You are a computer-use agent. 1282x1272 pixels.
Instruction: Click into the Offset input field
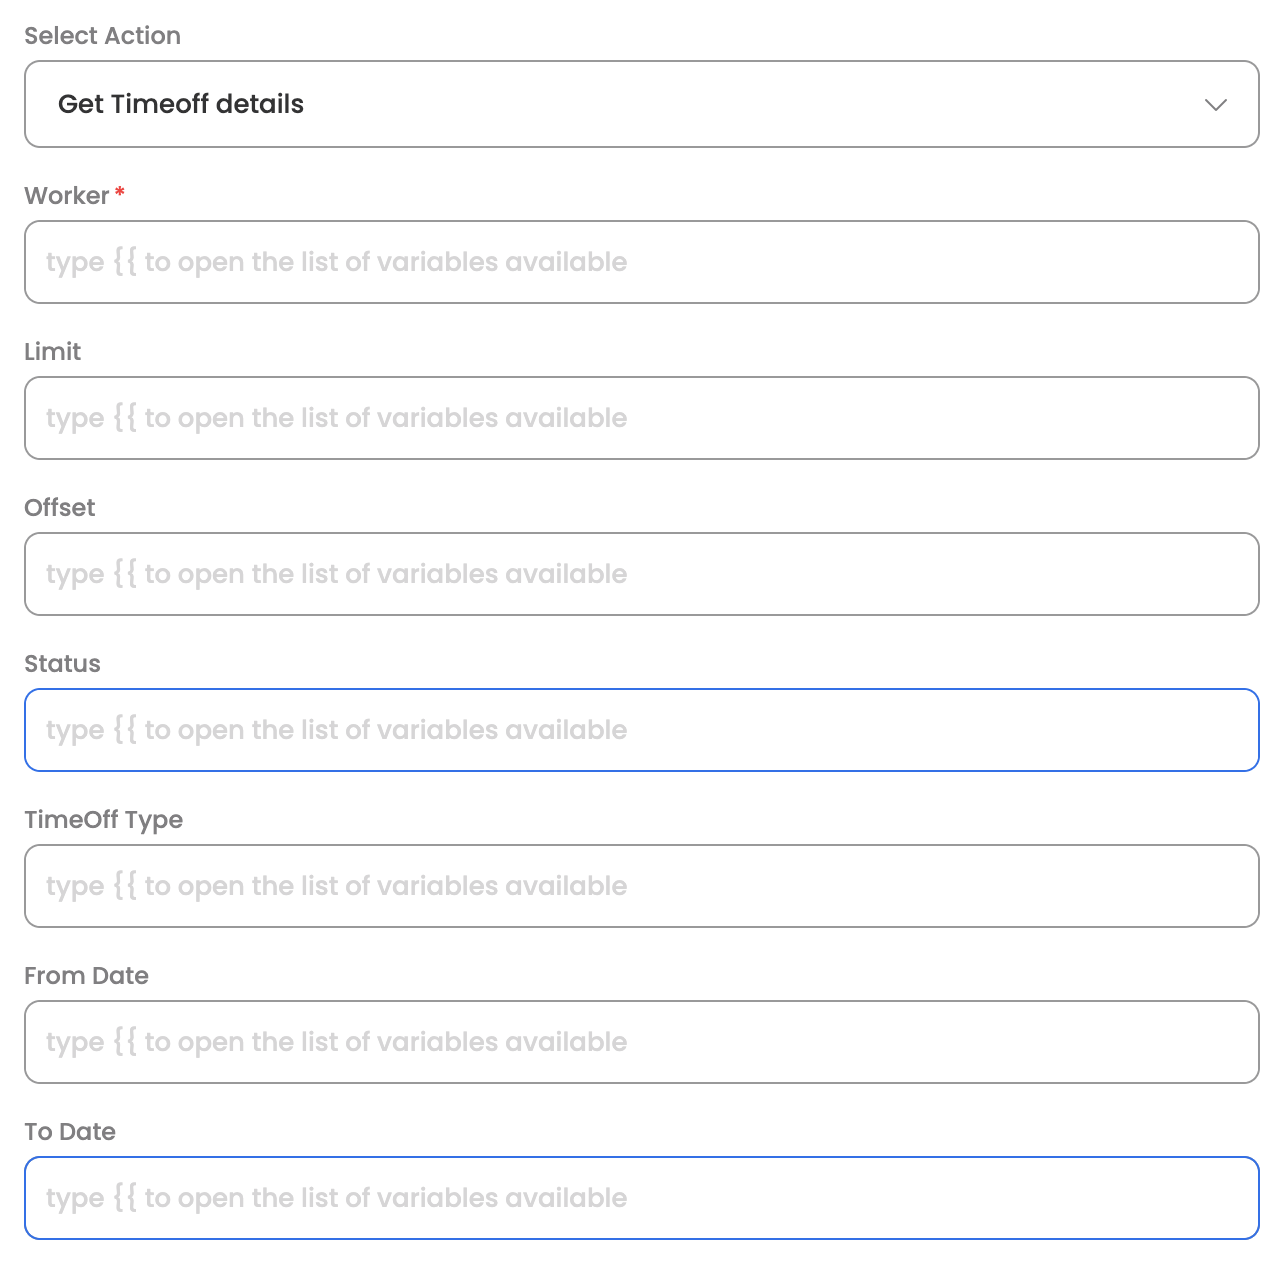[x=640, y=574]
